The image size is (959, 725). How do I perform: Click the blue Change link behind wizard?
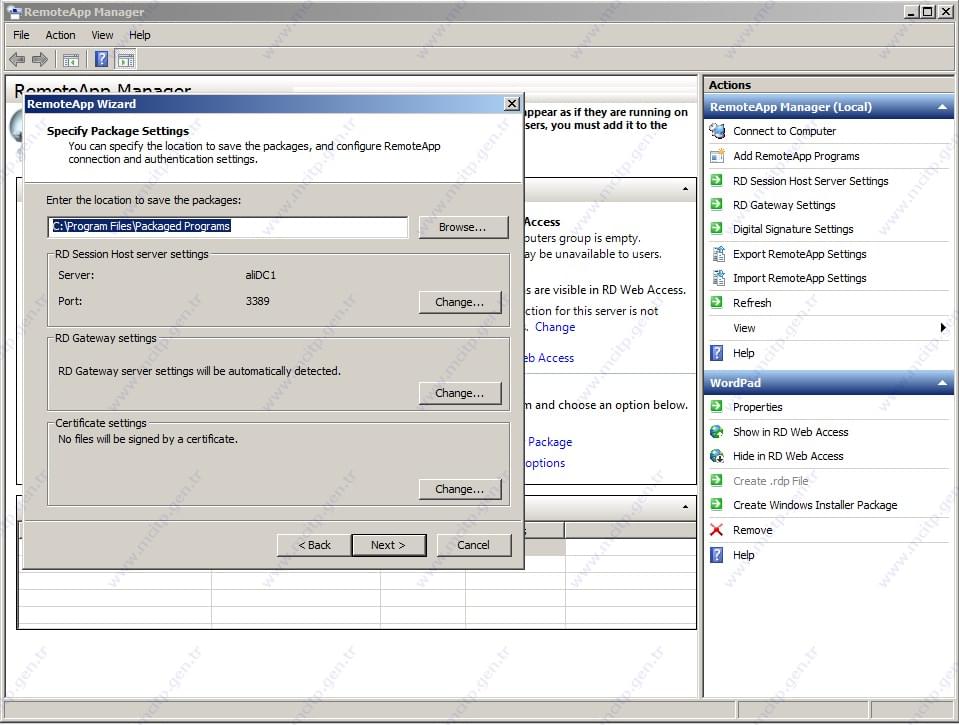pos(555,327)
